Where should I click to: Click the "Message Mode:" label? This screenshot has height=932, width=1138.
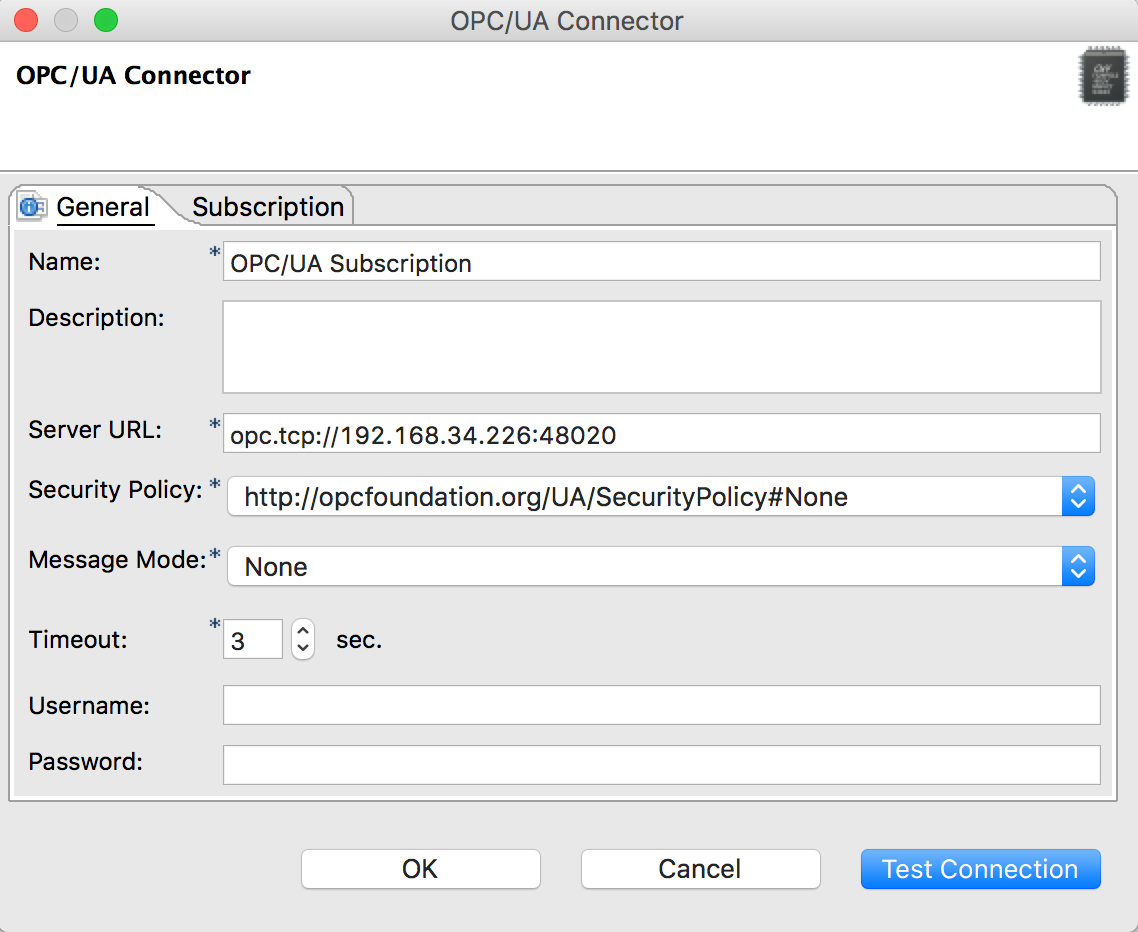click(118, 560)
